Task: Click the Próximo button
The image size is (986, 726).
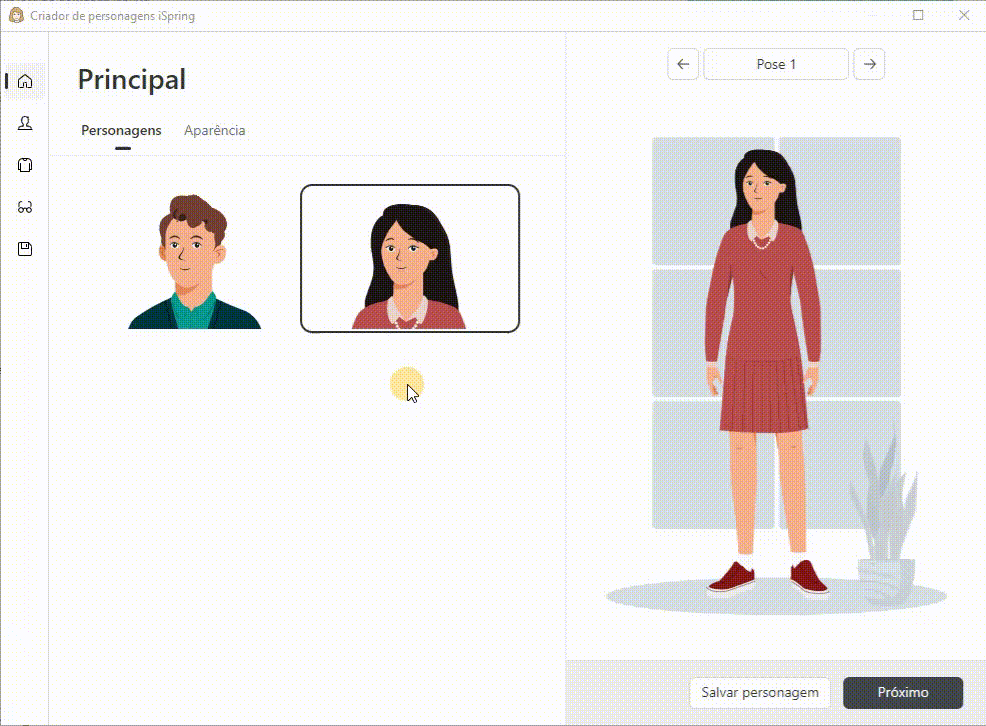Action: click(x=903, y=692)
